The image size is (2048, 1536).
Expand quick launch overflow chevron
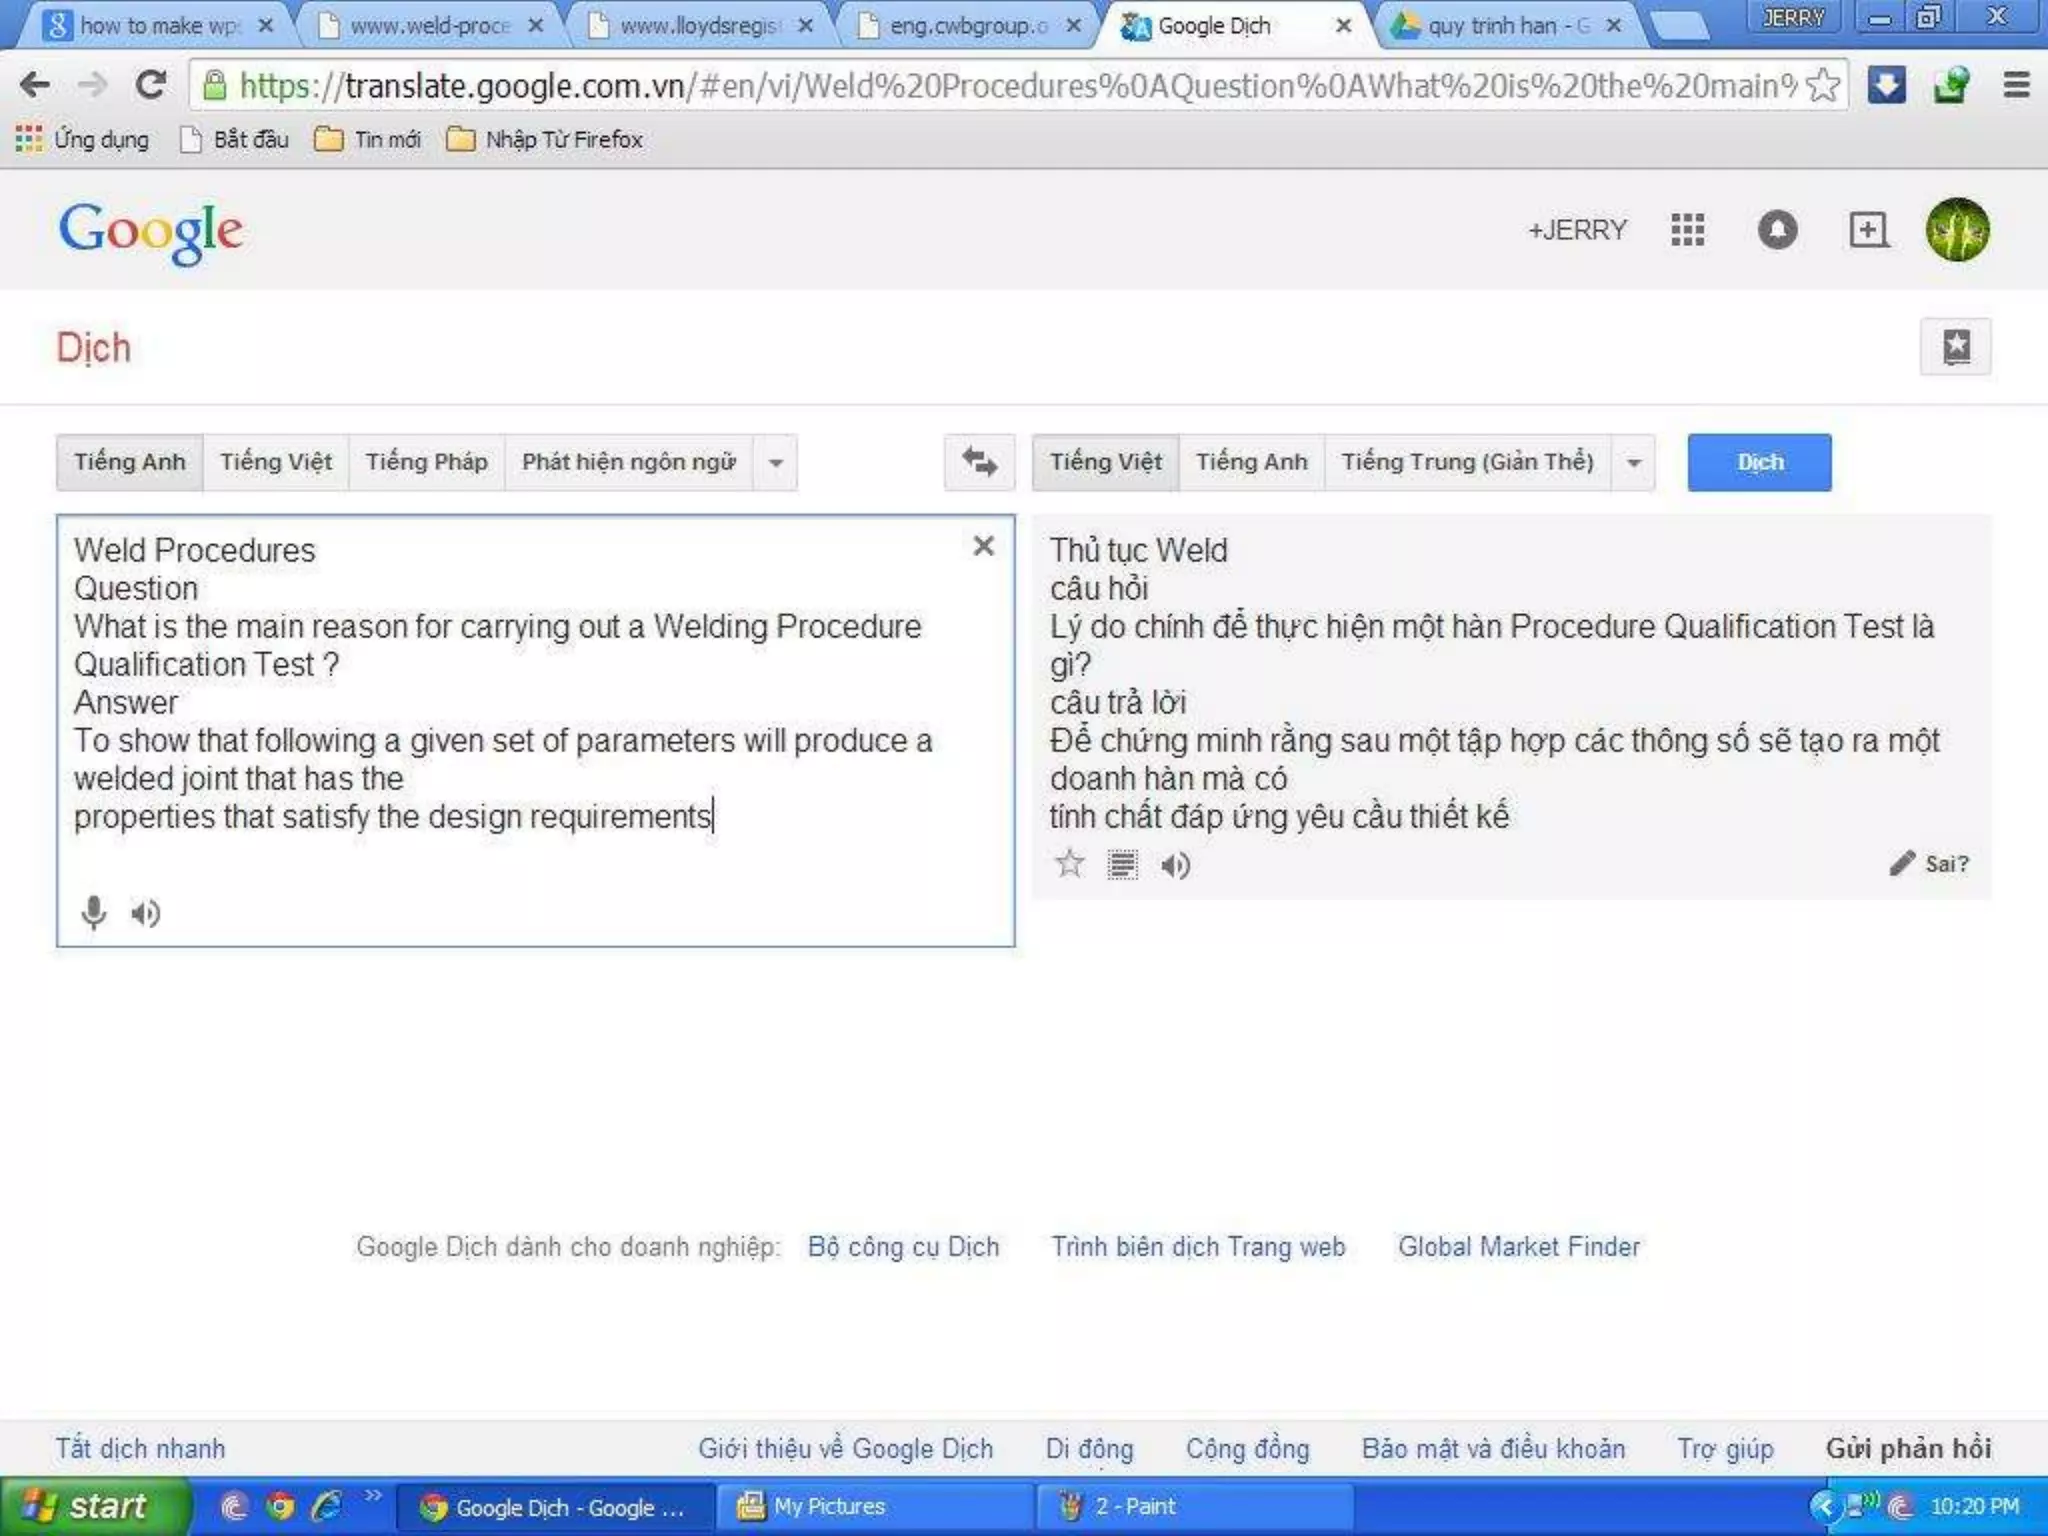pyautogui.click(x=373, y=1495)
